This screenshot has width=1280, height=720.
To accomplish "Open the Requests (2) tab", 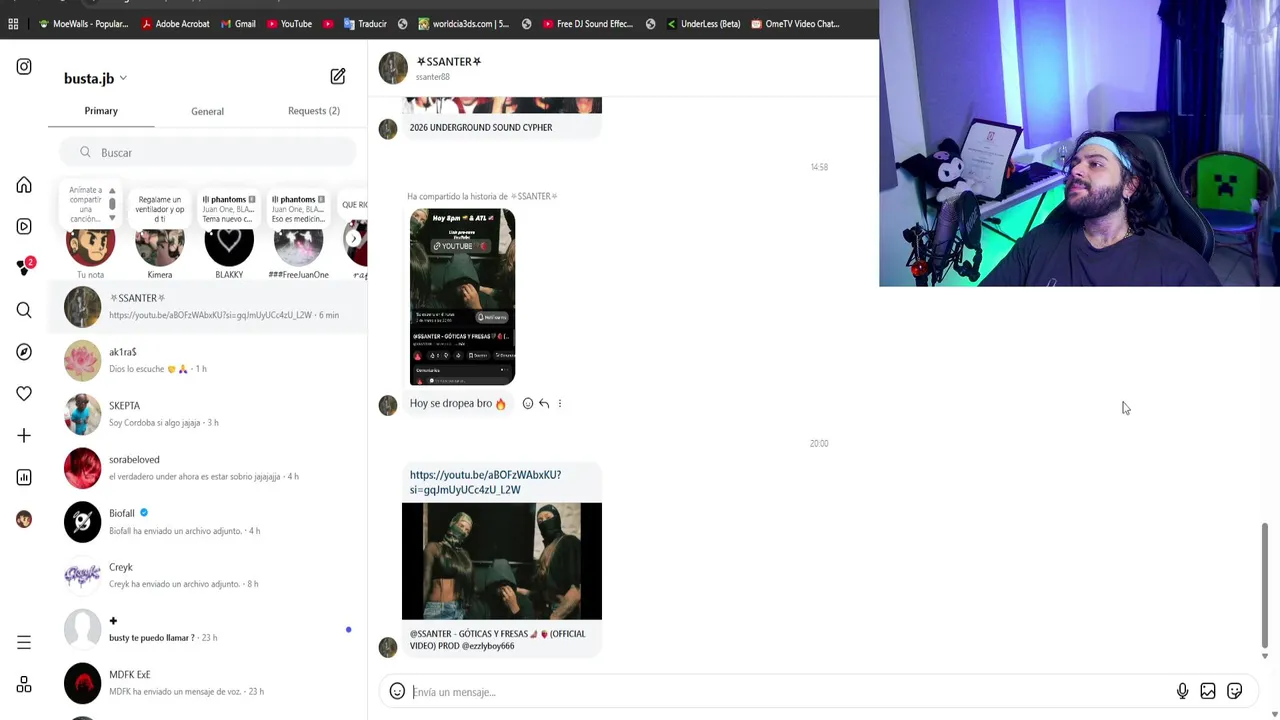I will tap(314, 111).
